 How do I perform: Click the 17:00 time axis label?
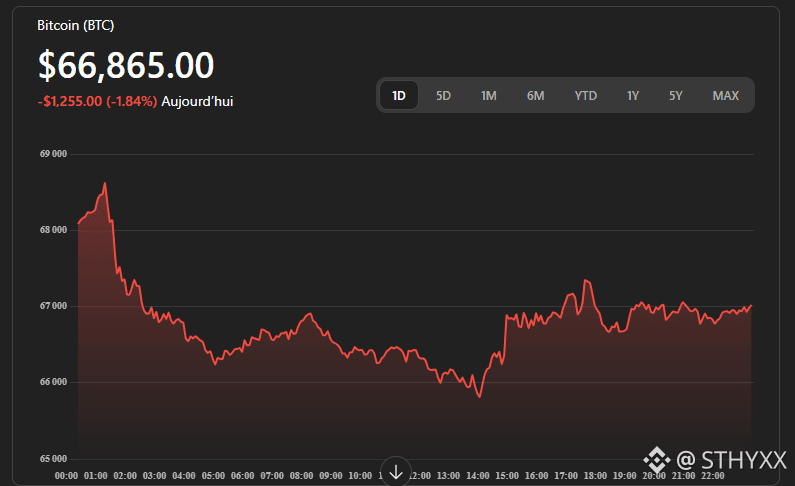pyautogui.click(x=566, y=476)
